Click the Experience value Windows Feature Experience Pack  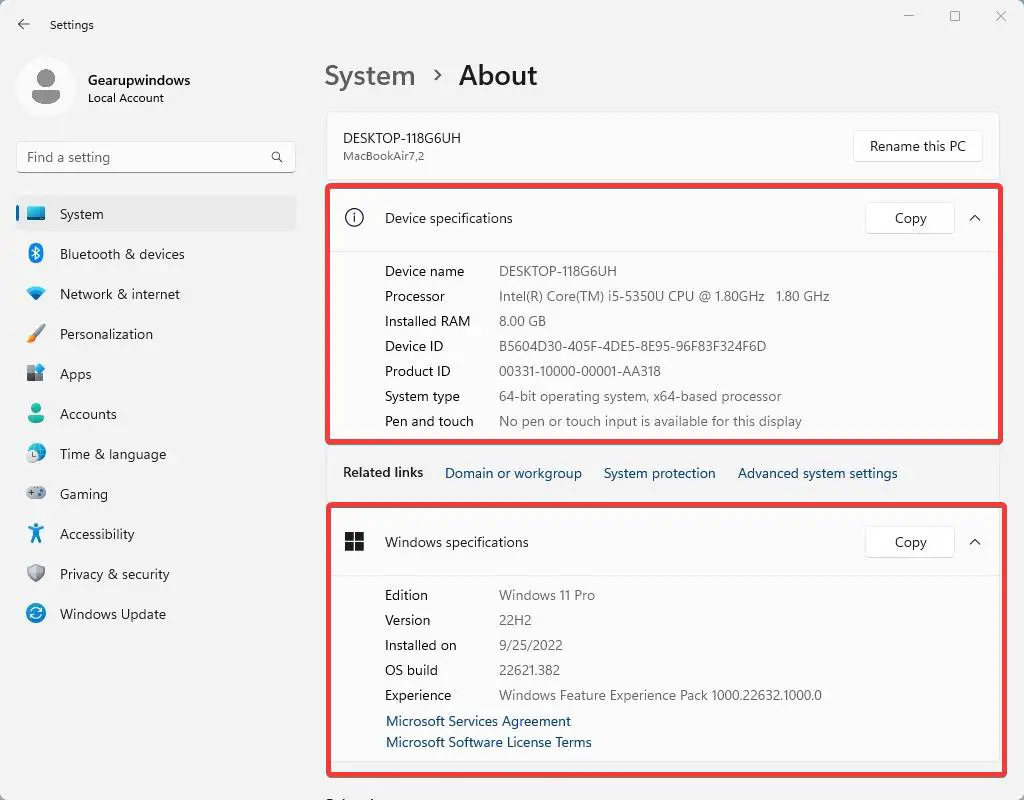[x=660, y=695]
